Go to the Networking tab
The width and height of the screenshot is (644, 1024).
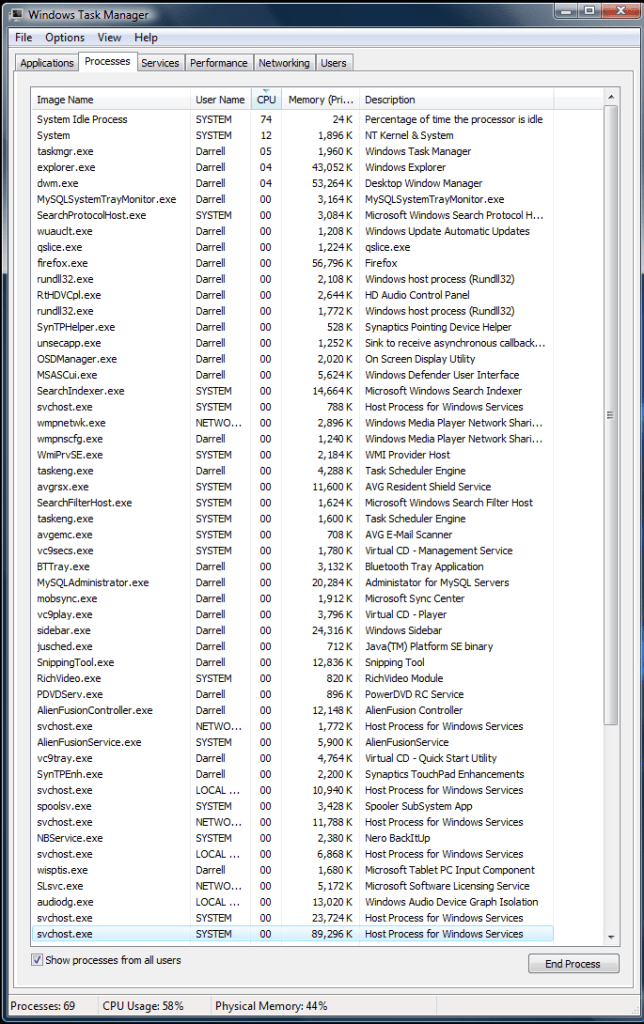point(284,63)
